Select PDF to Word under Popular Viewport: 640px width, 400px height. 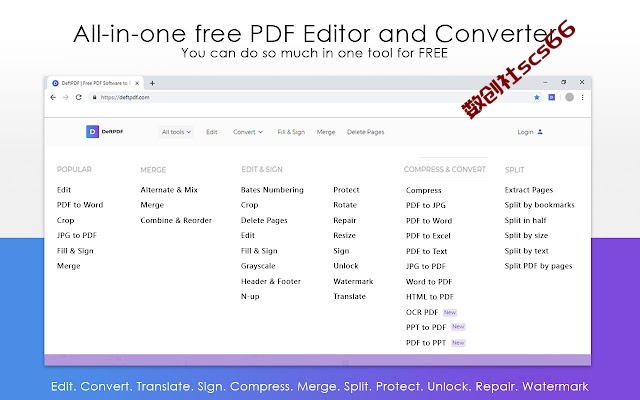(x=80, y=205)
